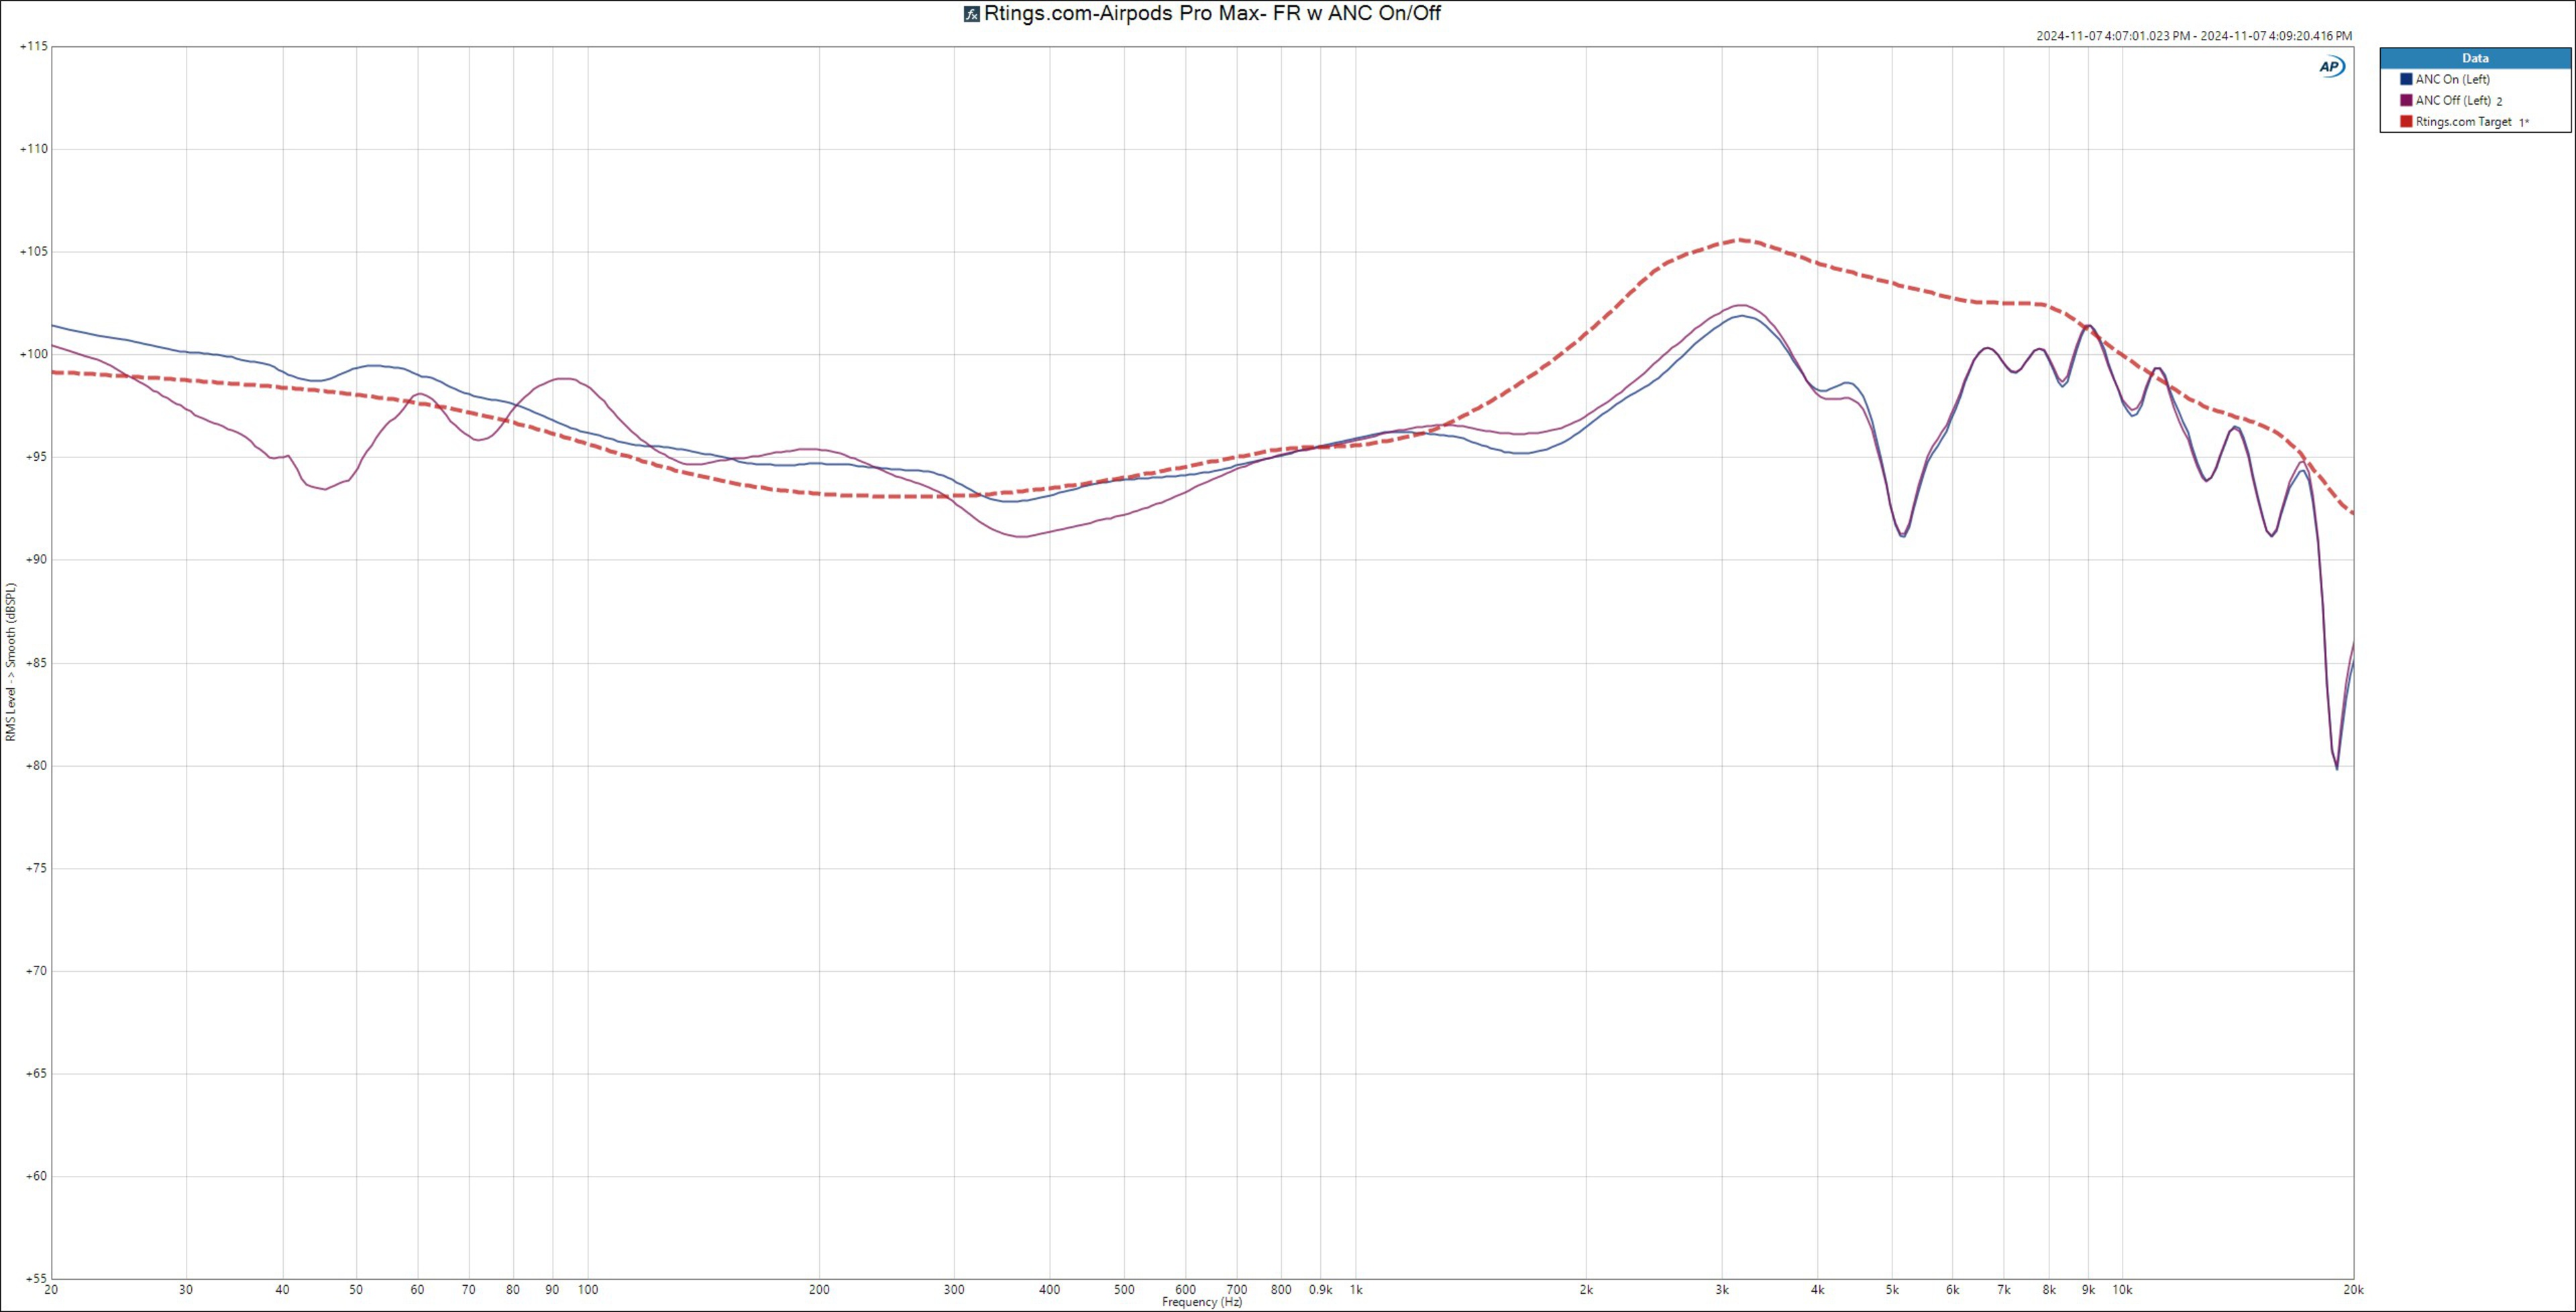Image resolution: width=2576 pixels, height=1312 pixels.
Task: Click the 20k frequency tick label
Action: [2353, 1290]
